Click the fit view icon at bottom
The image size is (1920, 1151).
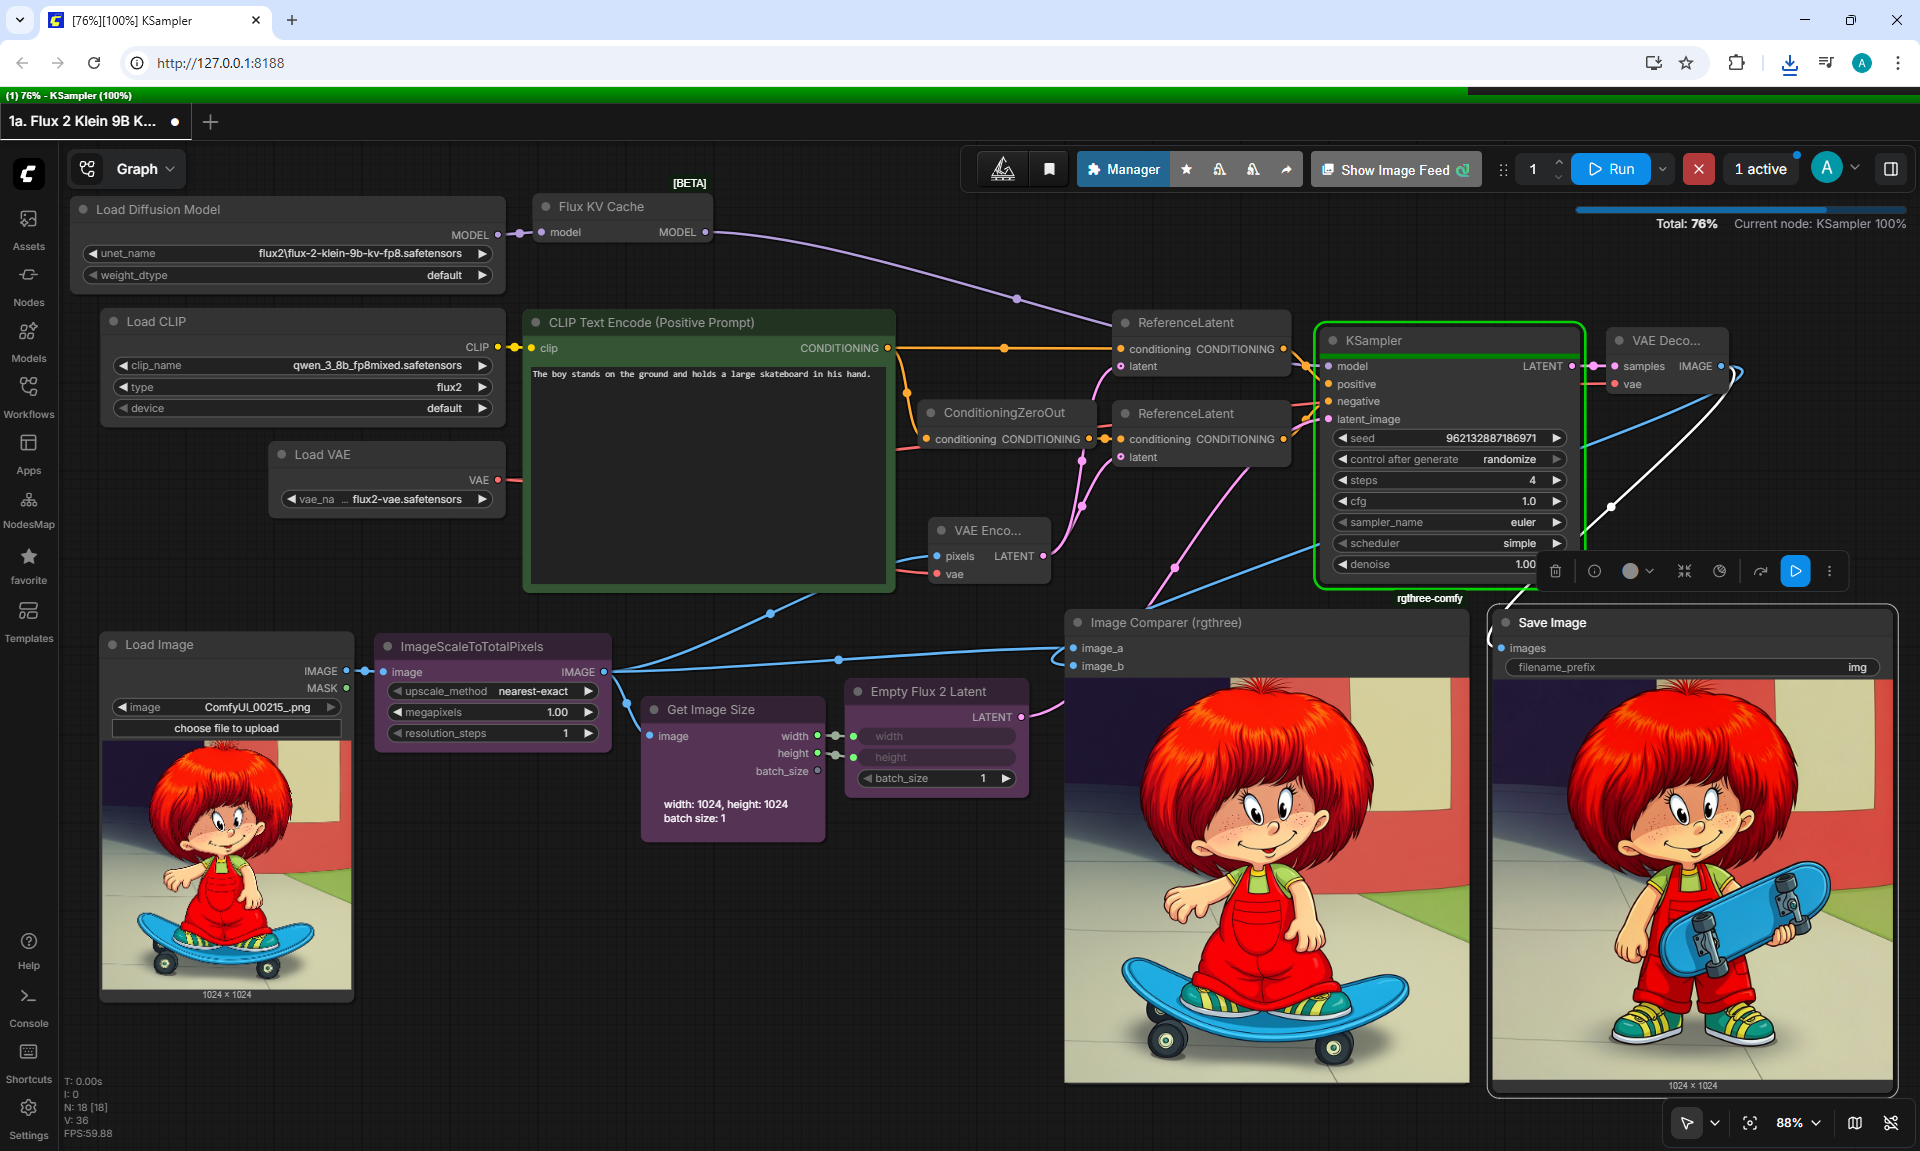pos(1750,1123)
